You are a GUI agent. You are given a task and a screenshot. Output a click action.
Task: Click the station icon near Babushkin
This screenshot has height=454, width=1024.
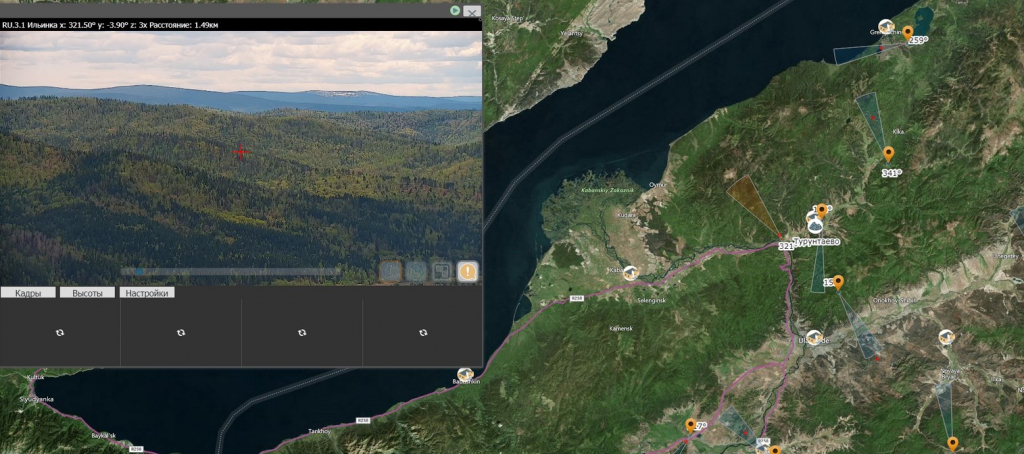[x=465, y=374]
